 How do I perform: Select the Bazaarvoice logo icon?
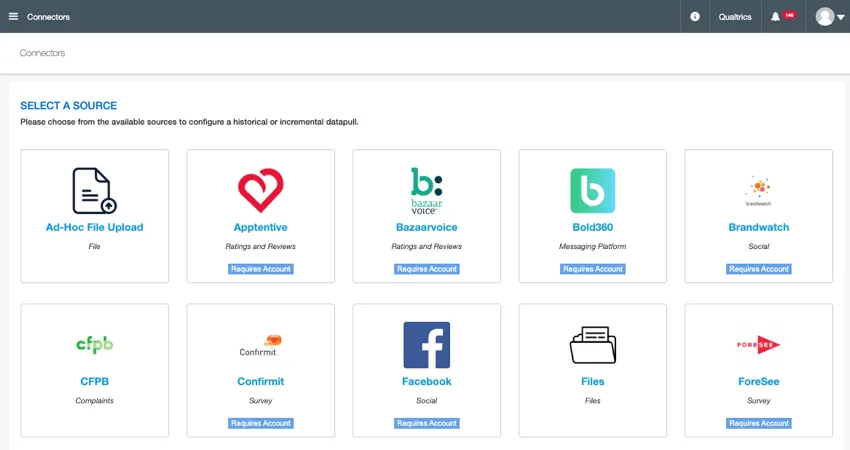pos(426,190)
